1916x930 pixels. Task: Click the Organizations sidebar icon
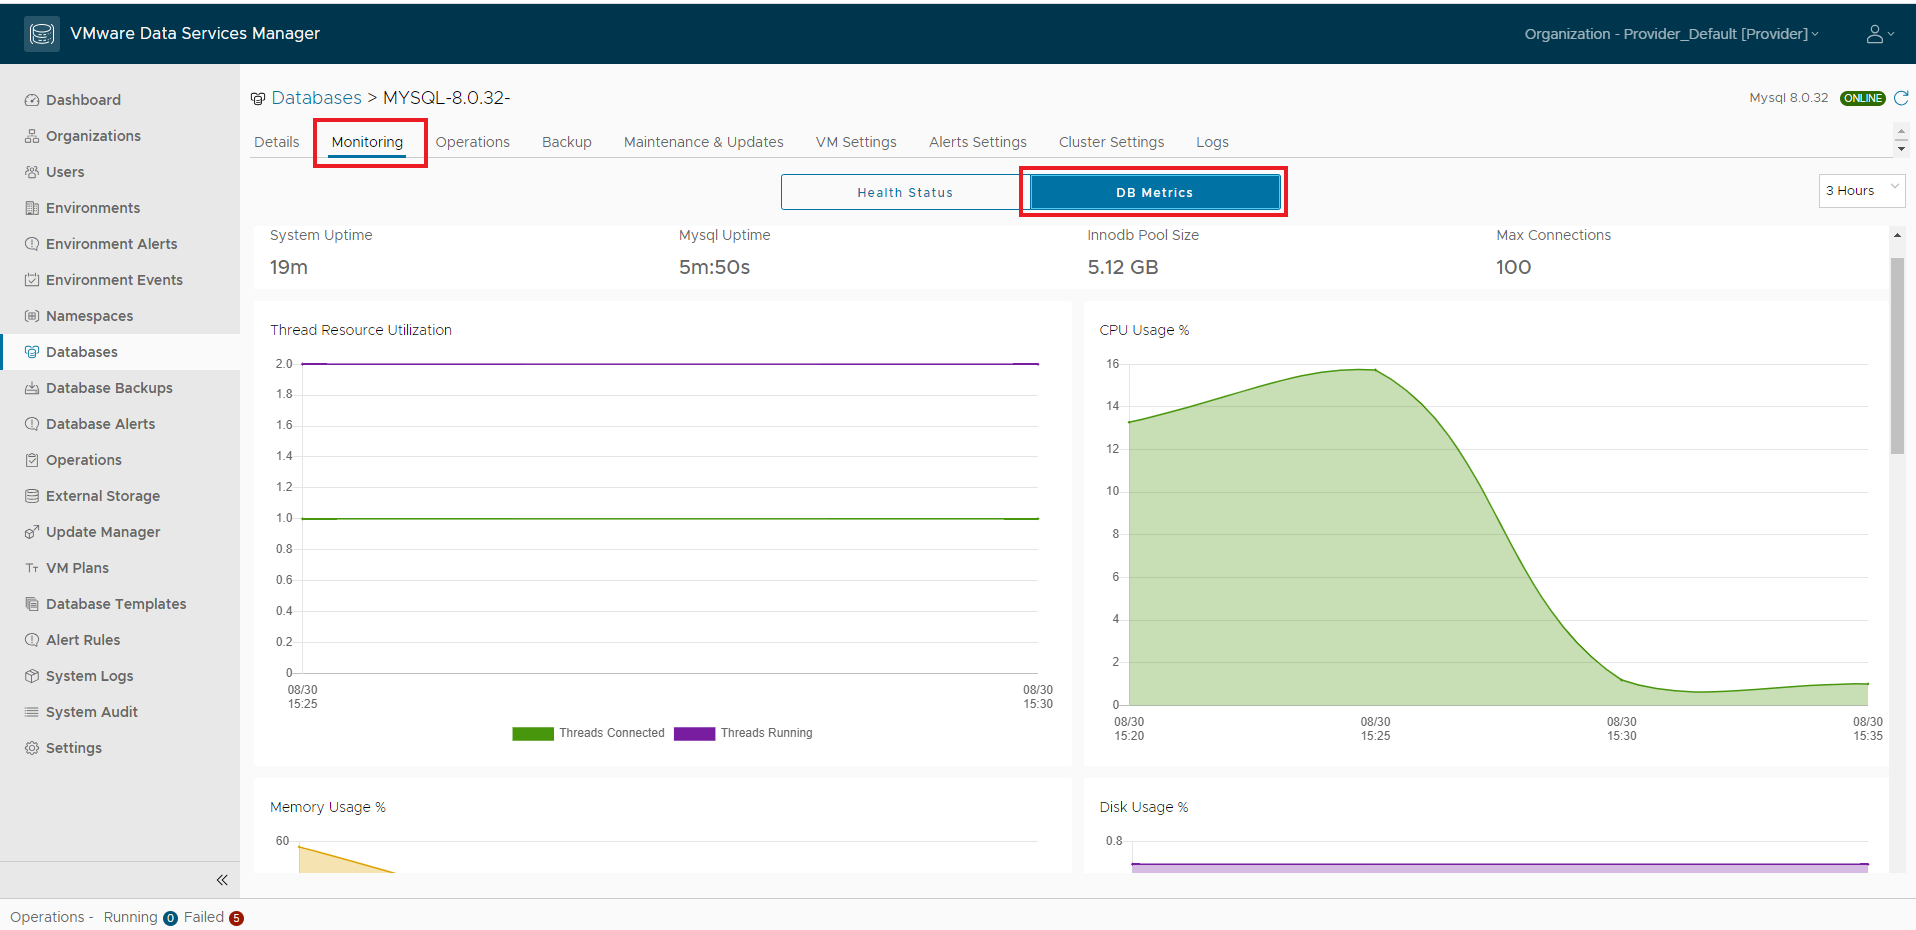(32, 136)
